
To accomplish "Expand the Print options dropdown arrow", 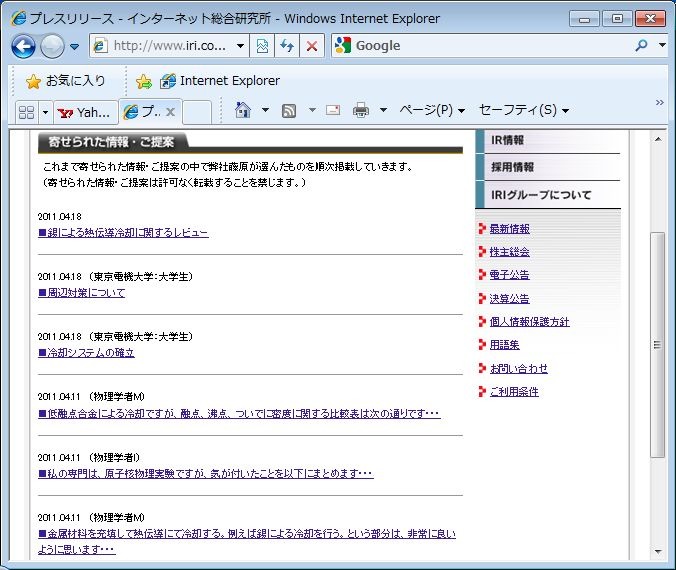I will point(383,110).
